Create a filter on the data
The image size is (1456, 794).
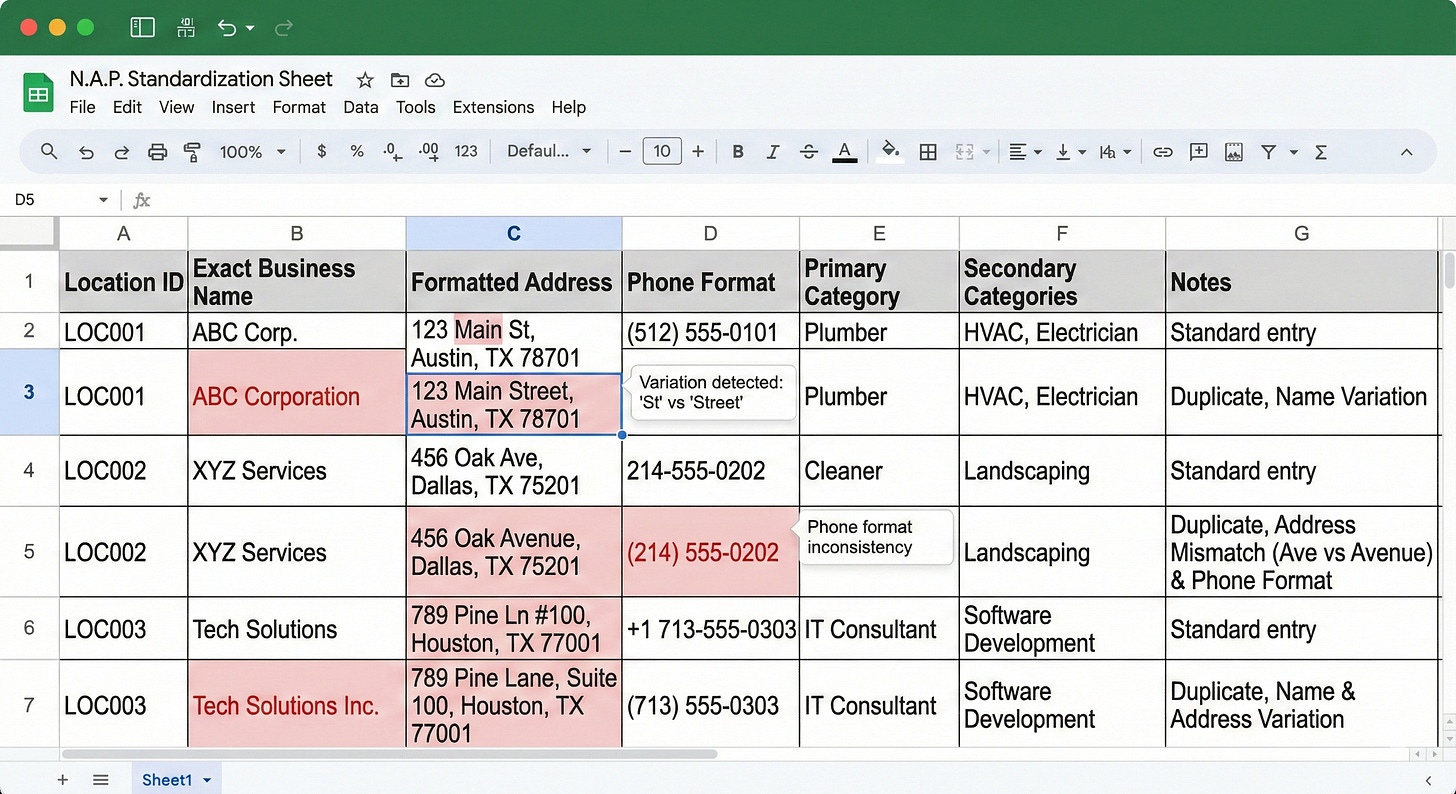[1268, 151]
